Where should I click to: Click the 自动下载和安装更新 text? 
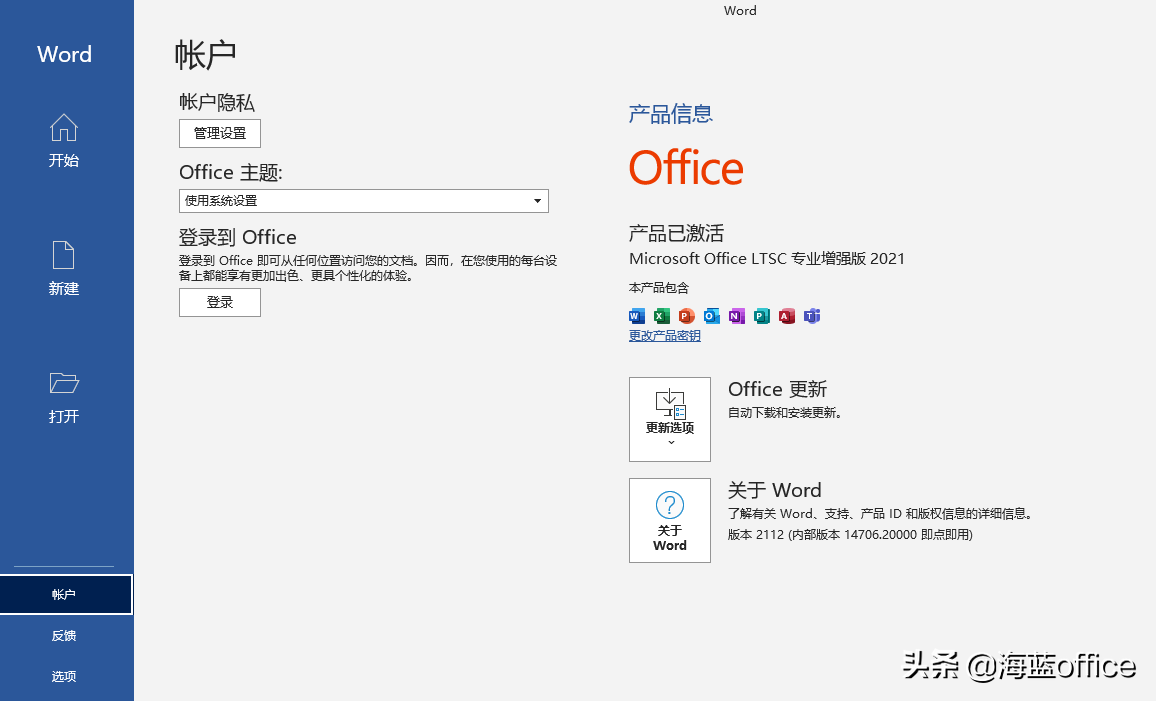pos(784,413)
